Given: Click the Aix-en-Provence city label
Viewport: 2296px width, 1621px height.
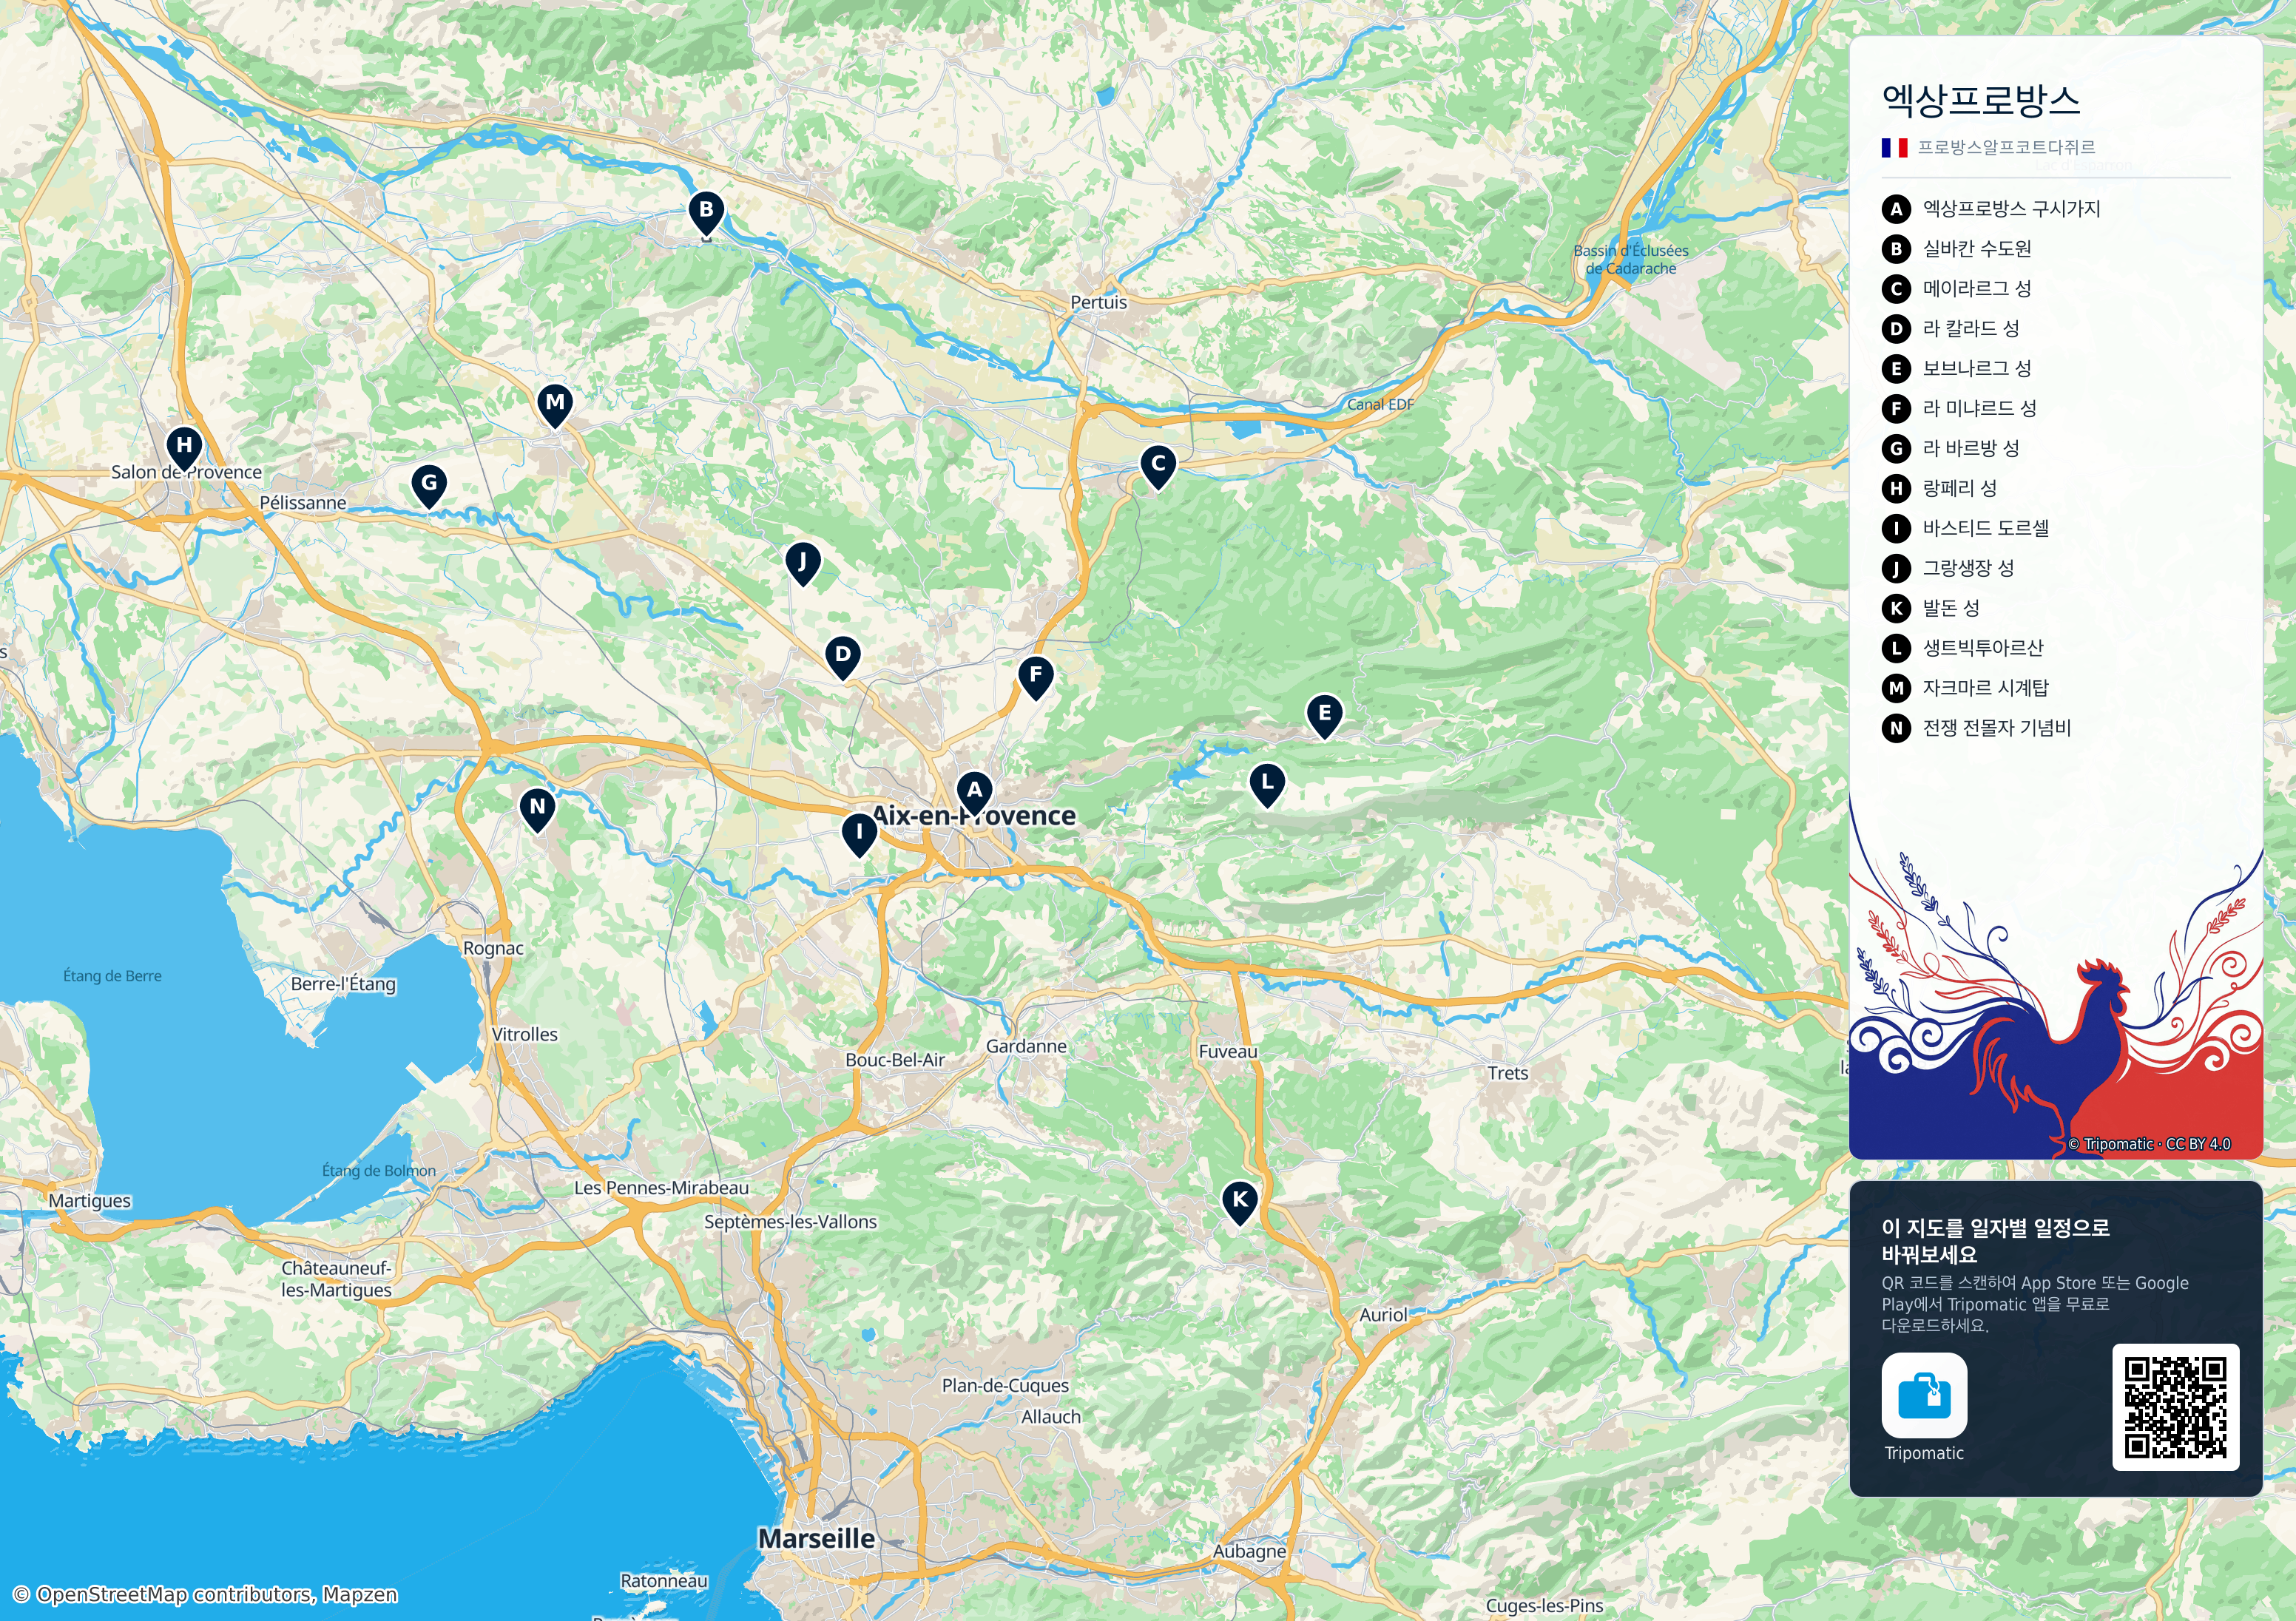Looking at the screenshot, I should click(x=974, y=816).
